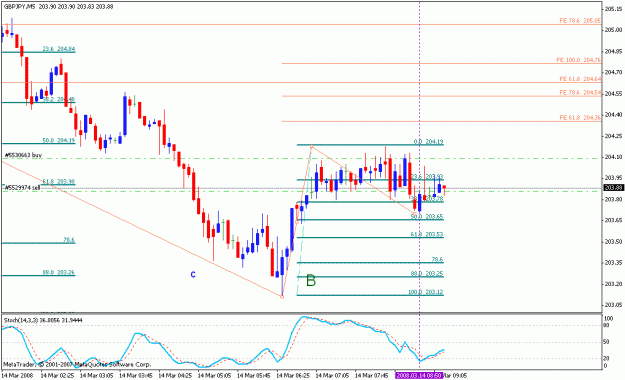Click the 204.40 price scale value
This screenshot has width=625, height=380.
(613, 115)
